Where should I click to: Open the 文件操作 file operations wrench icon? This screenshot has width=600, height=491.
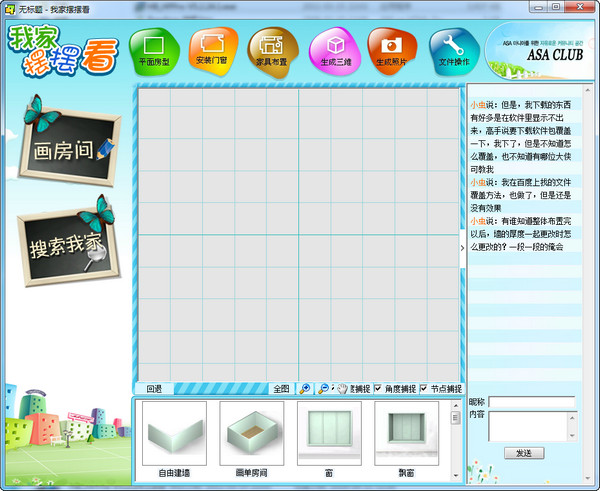click(453, 47)
